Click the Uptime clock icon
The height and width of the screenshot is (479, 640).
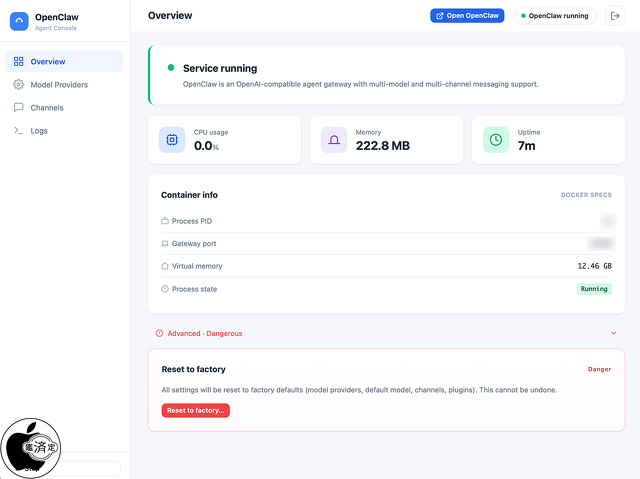(496, 140)
